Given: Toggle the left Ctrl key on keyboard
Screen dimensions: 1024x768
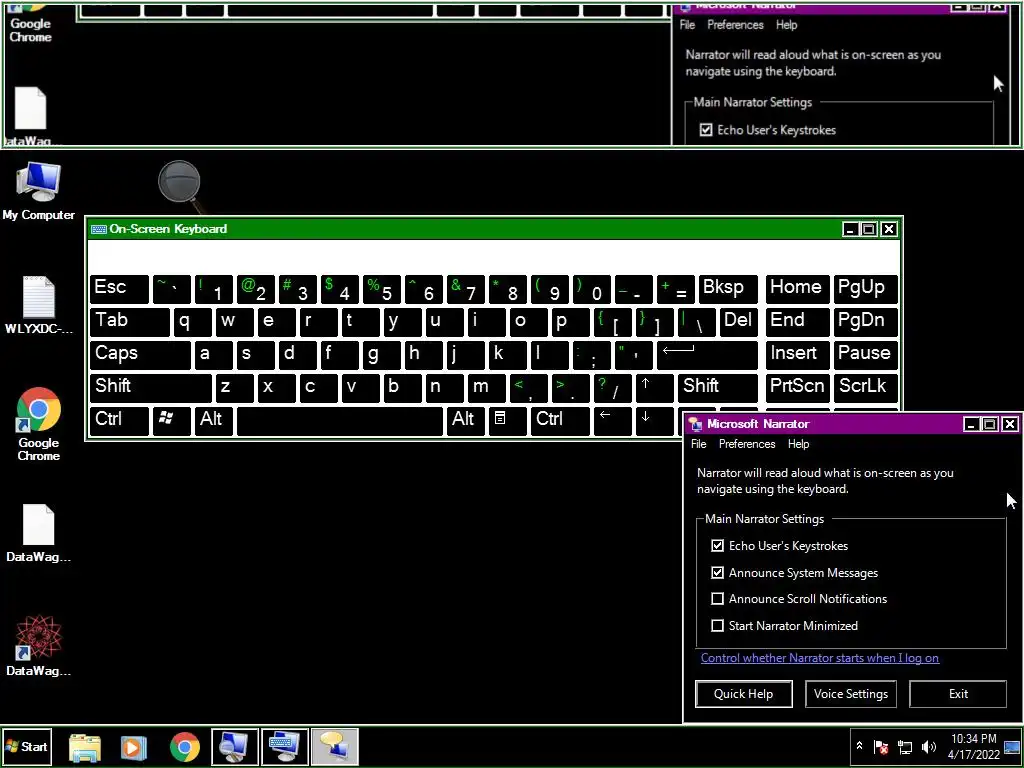Looking at the screenshot, I should (120, 420).
